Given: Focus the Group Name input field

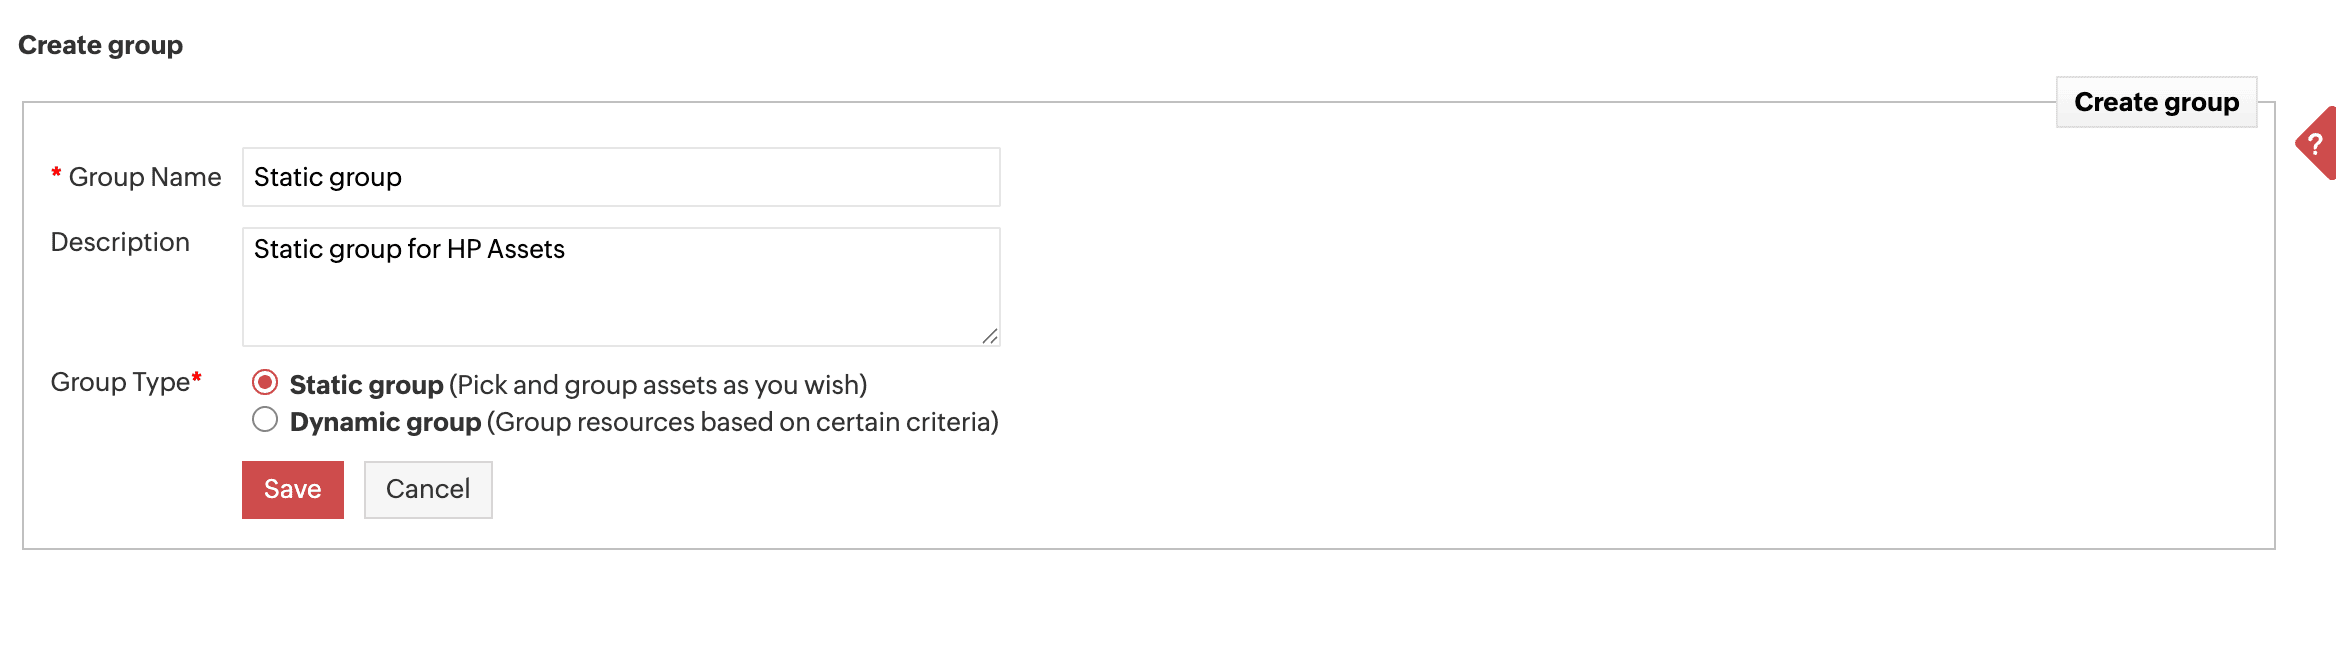Looking at the screenshot, I should (620, 177).
